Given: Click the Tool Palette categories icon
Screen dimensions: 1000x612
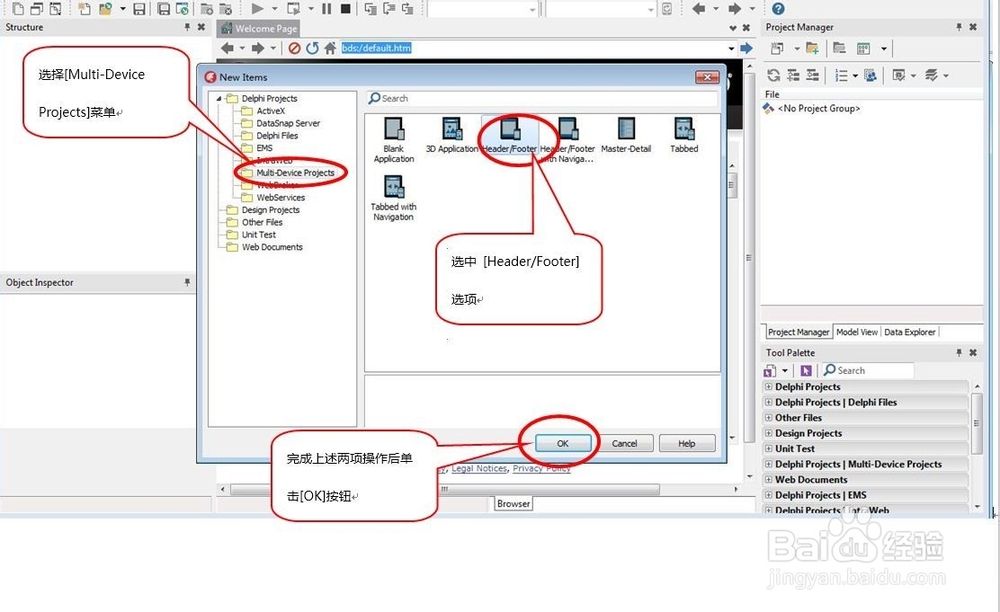Looking at the screenshot, I should click(770, 370).
